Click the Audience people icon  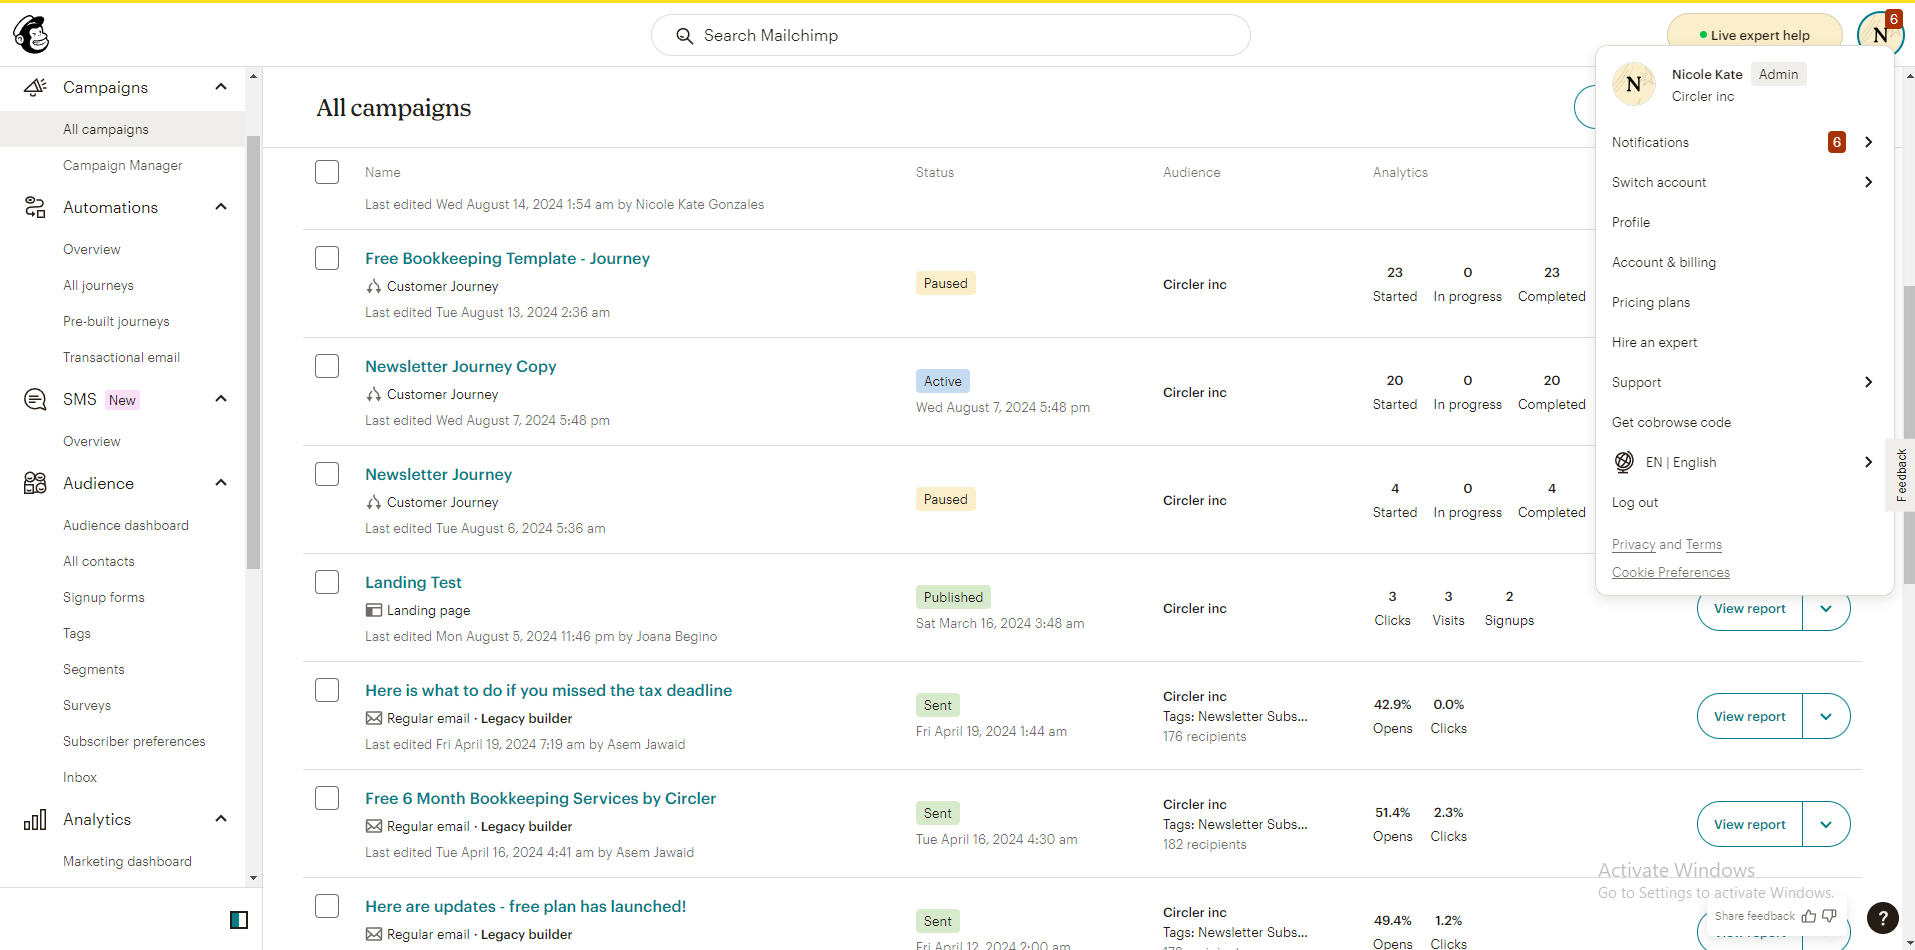(35, 483)
